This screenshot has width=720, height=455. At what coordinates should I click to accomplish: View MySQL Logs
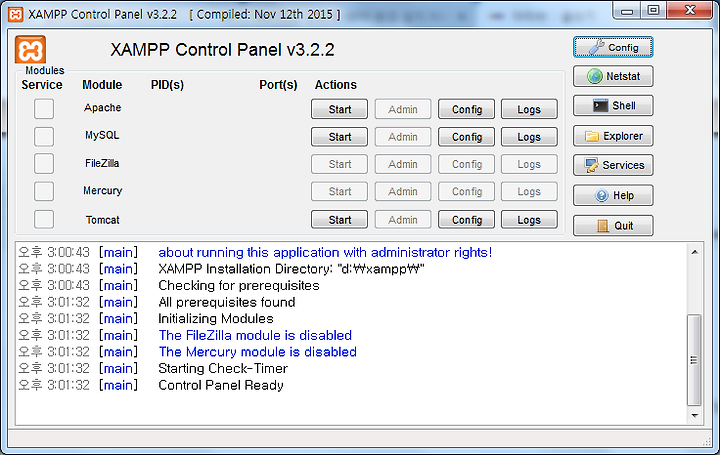tap(529, 137)
